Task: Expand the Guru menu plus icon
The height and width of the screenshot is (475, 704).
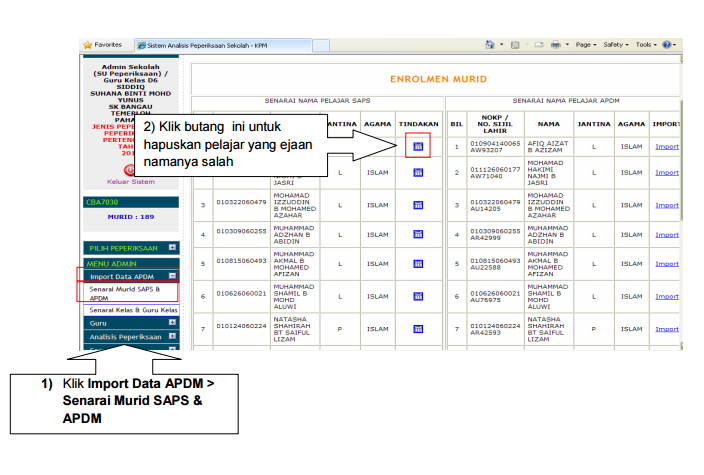Action: pos(172,322)
